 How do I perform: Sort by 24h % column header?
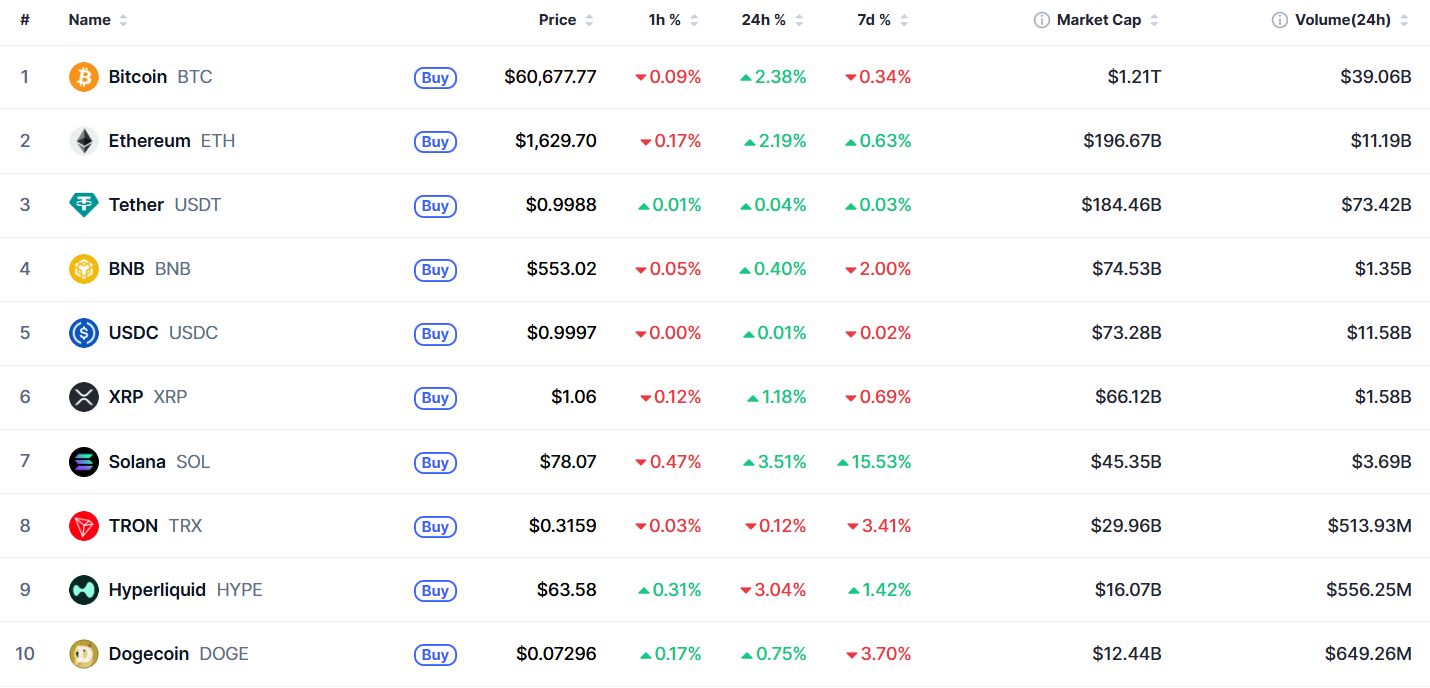pos(772,20)
